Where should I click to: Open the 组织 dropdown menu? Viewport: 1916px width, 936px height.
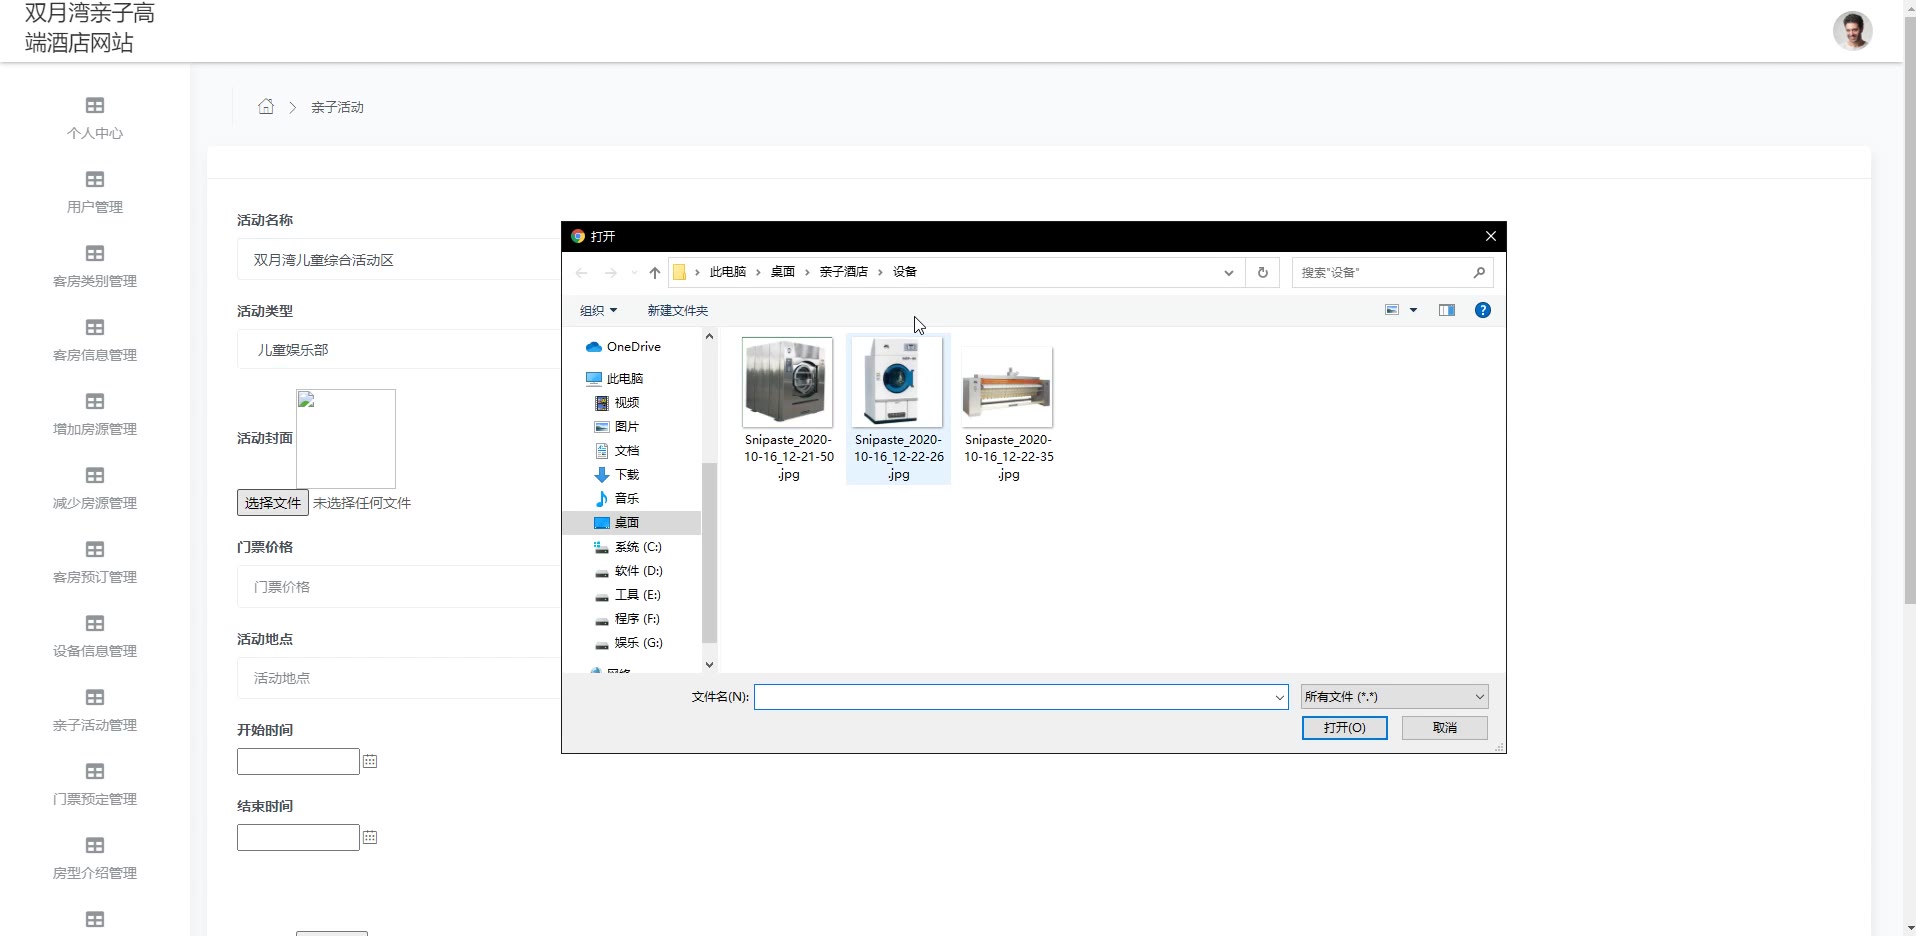coord(598,311)
